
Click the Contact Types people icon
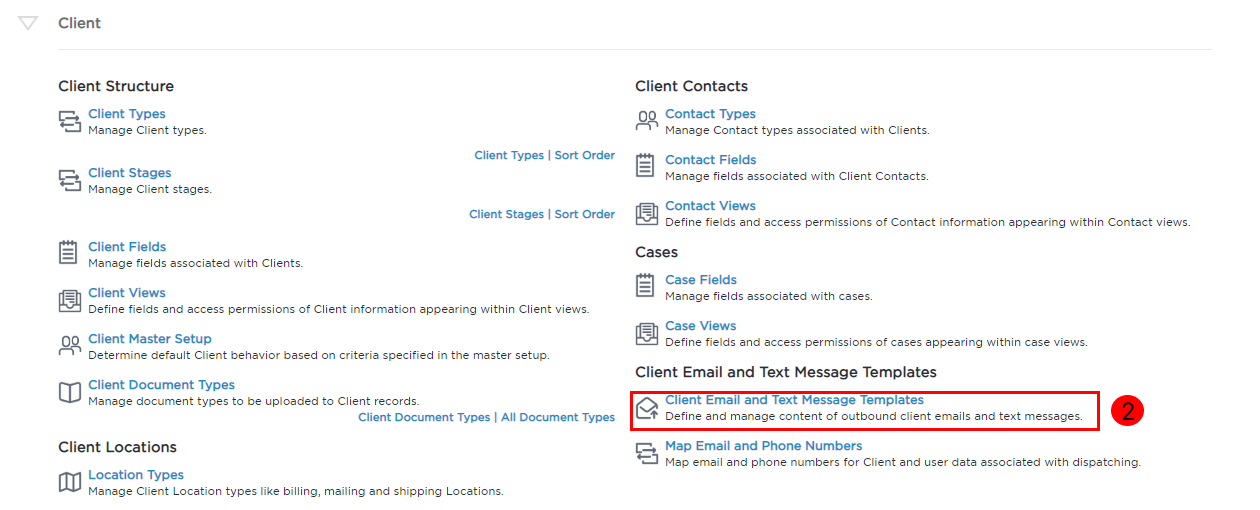tap(647, 122)
